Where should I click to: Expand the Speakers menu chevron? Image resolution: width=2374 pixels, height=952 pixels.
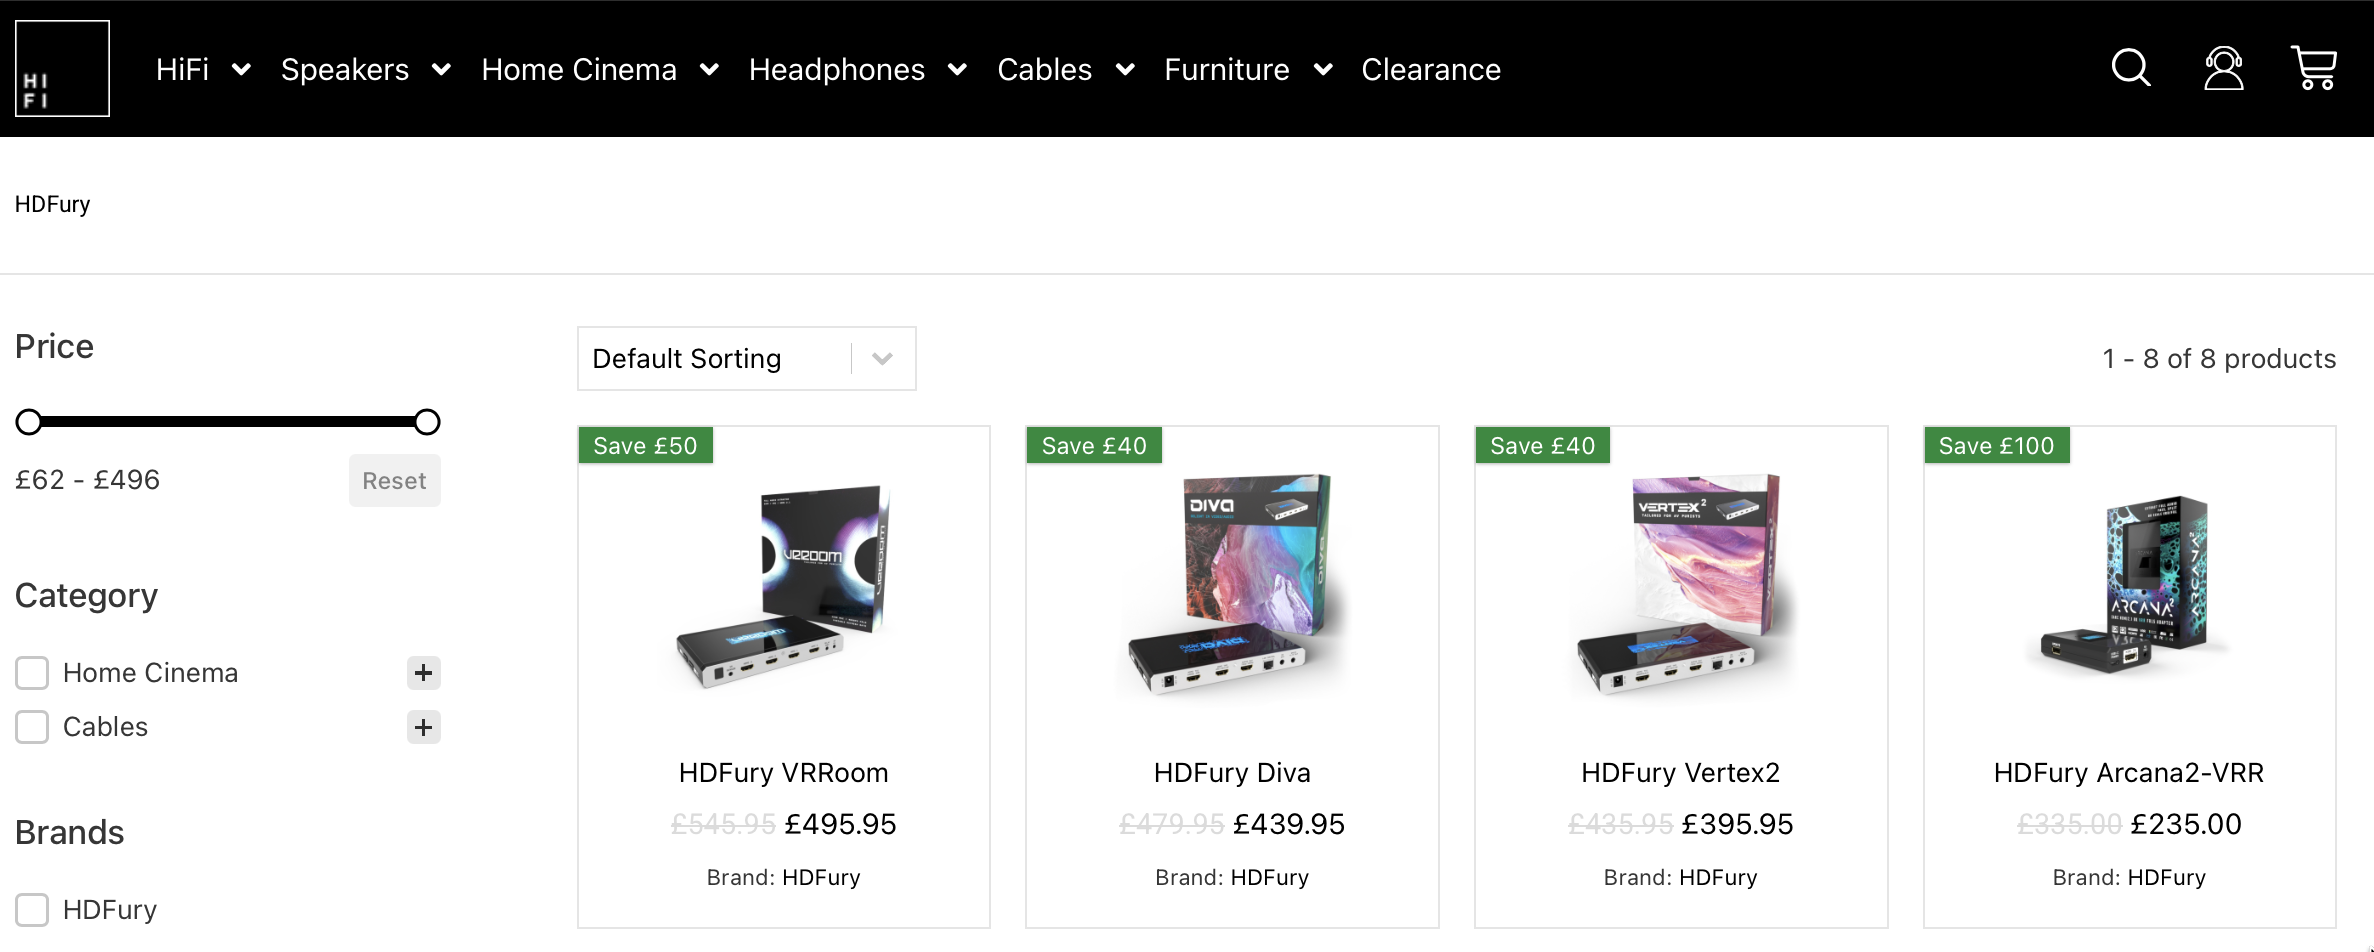tap(441, 70)
